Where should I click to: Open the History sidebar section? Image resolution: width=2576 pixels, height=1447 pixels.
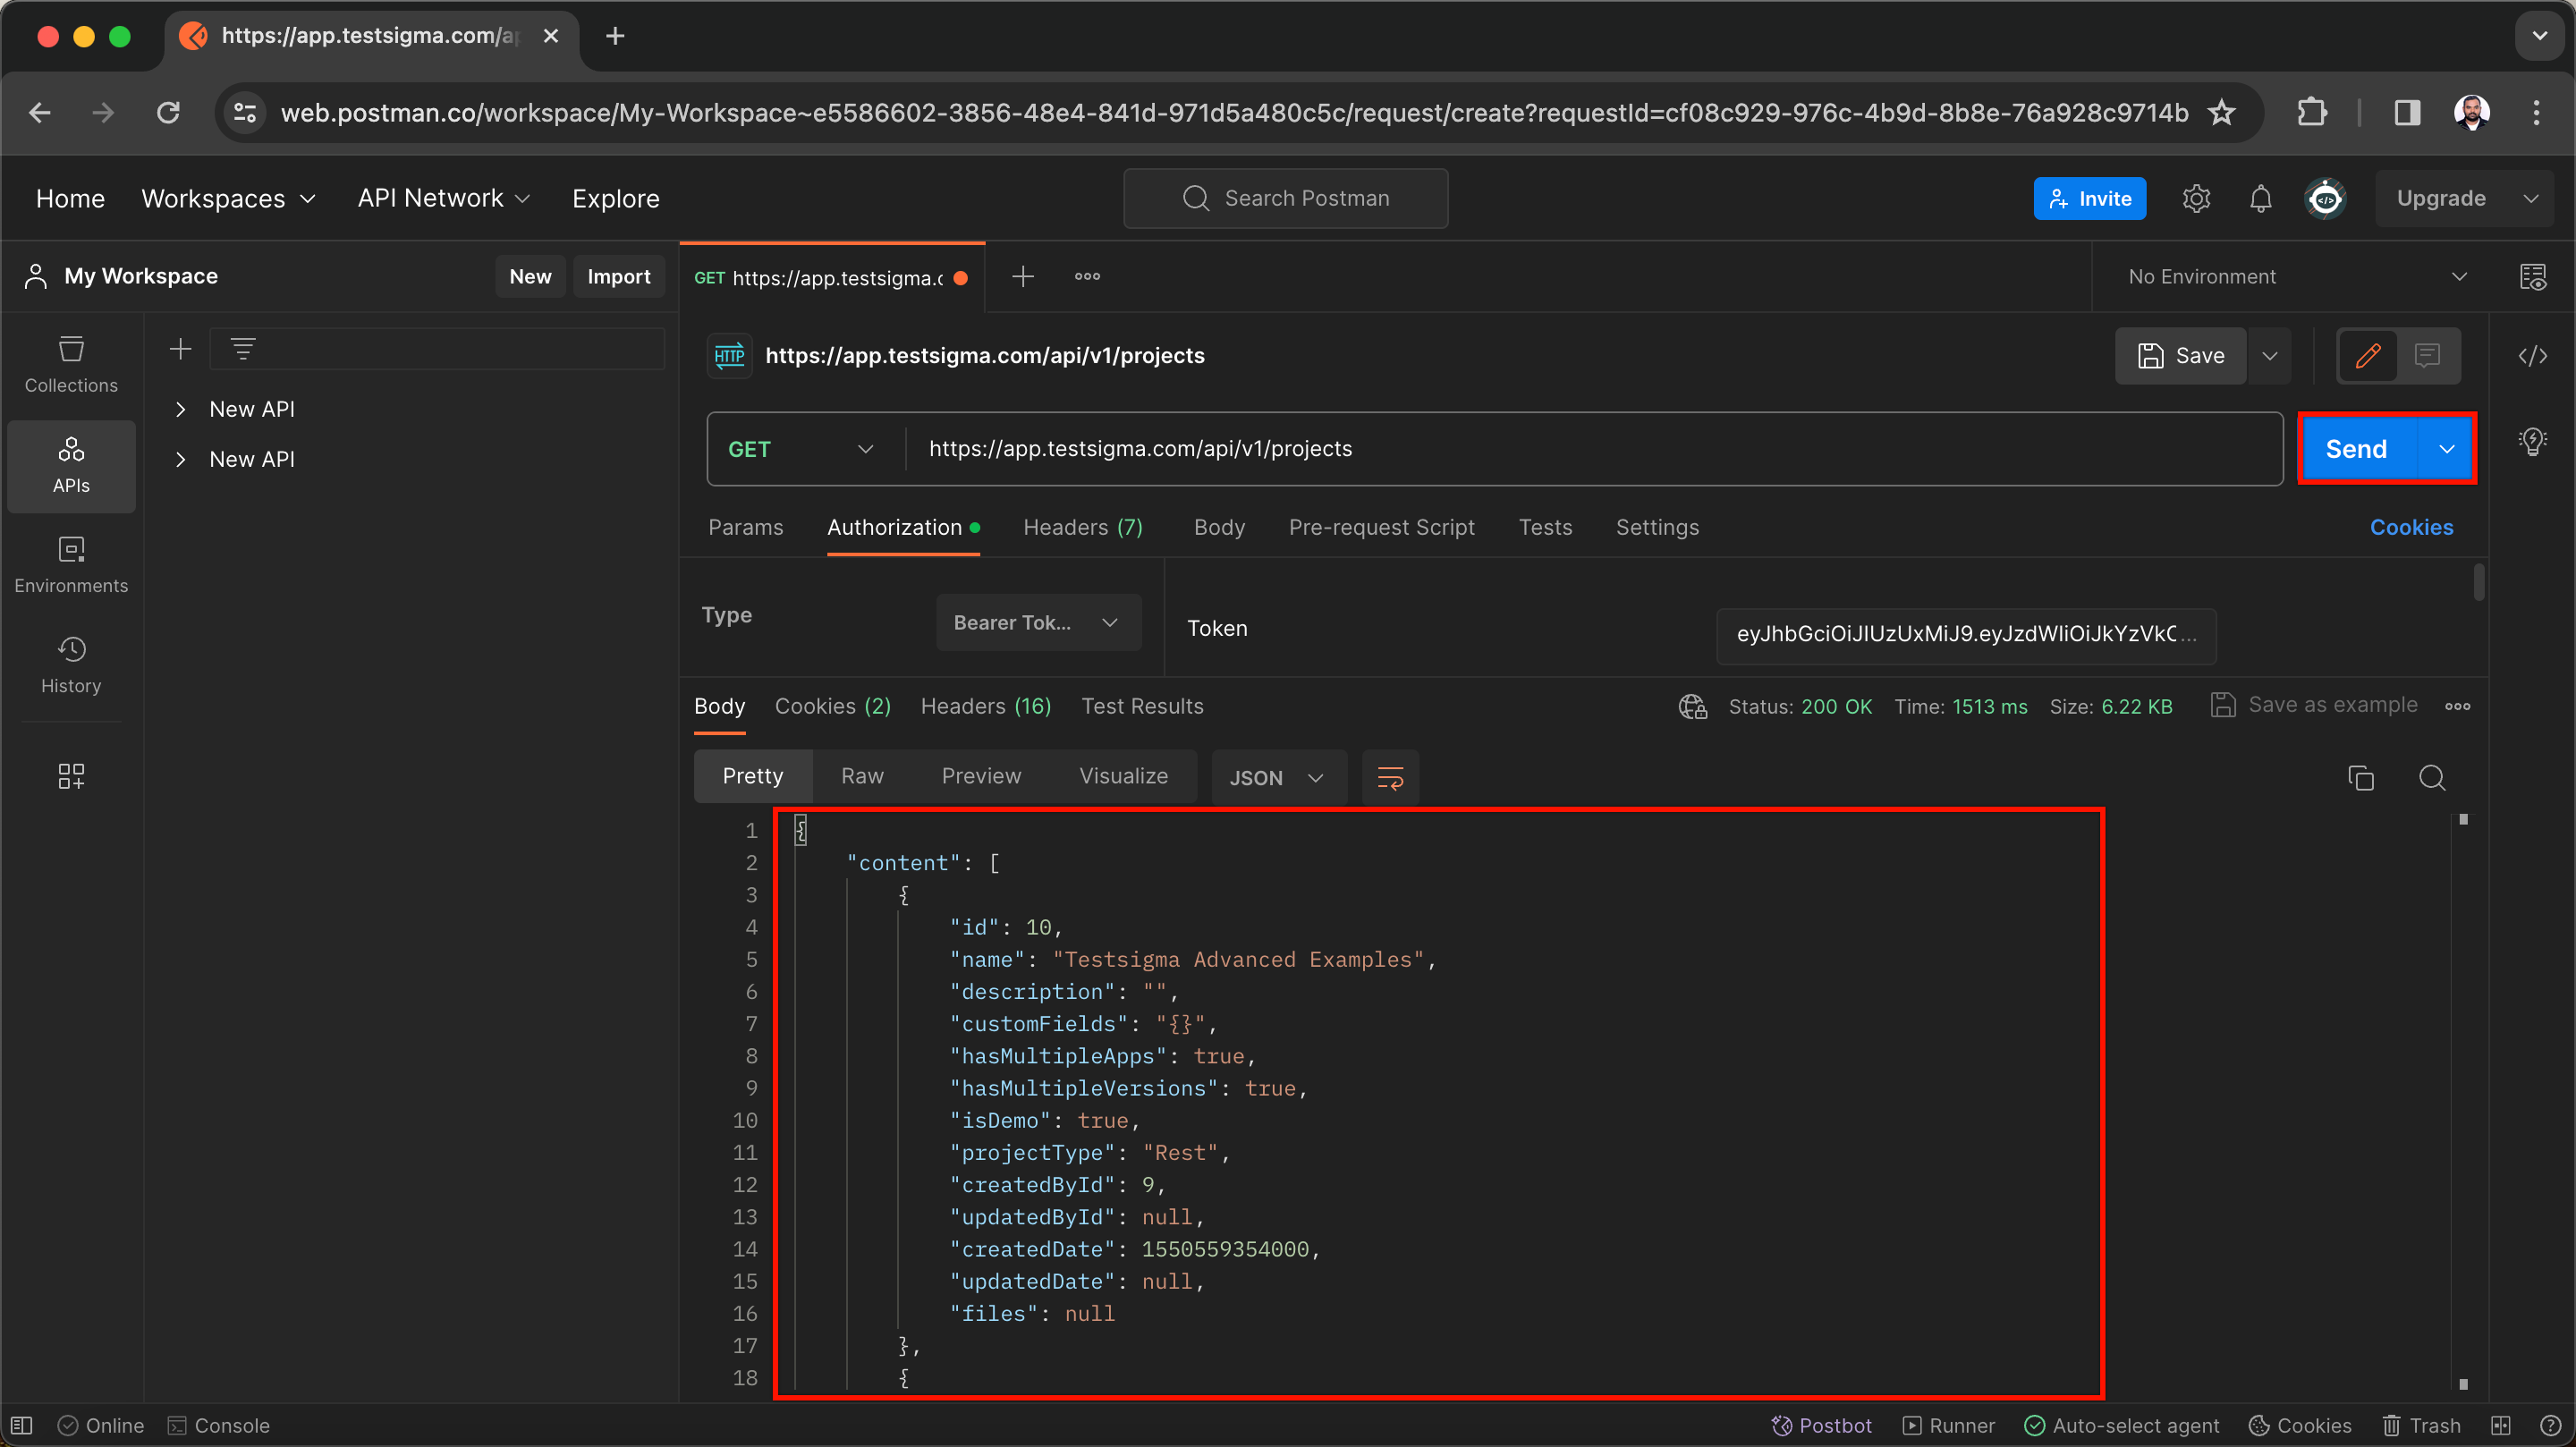tap(71, 664)
